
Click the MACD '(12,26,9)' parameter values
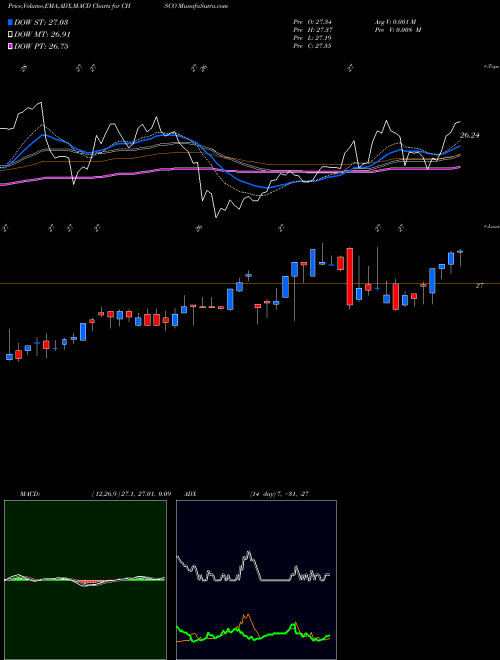click(x=131, y=494)
